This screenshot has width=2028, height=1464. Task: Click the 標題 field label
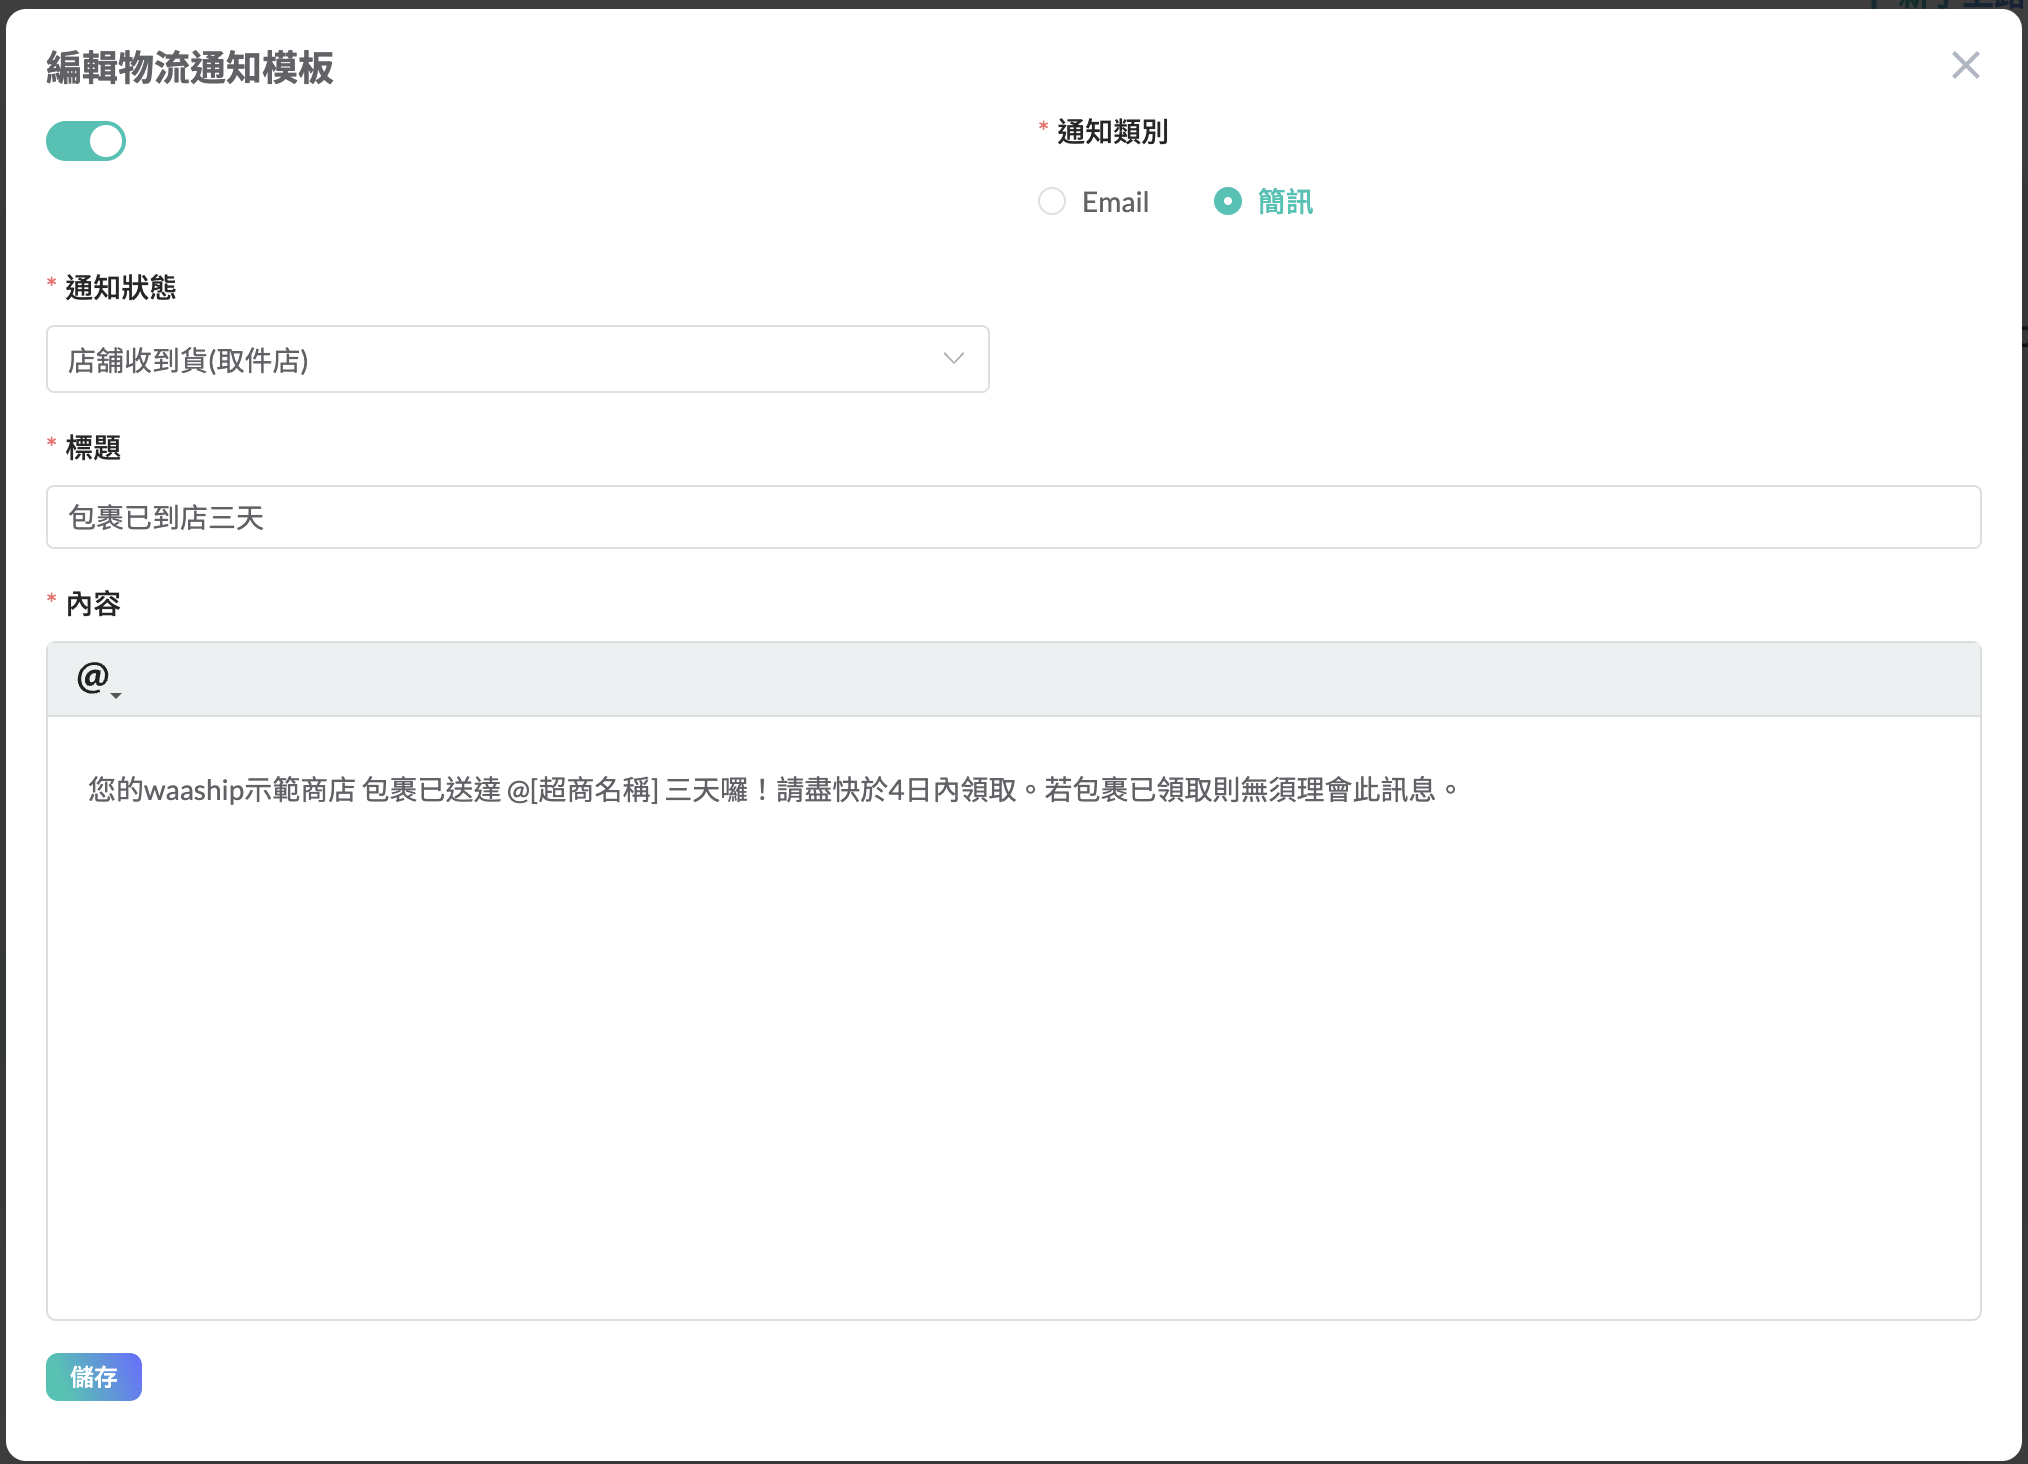click(x=93, y=448)
